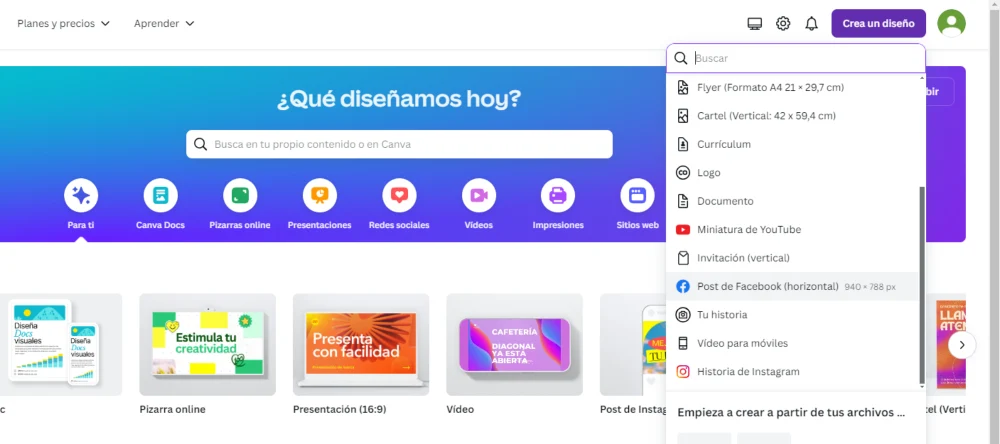Choose Post de Facebook (horizontal) option
Screen dimensions: 1000x444
coord(791,286)
